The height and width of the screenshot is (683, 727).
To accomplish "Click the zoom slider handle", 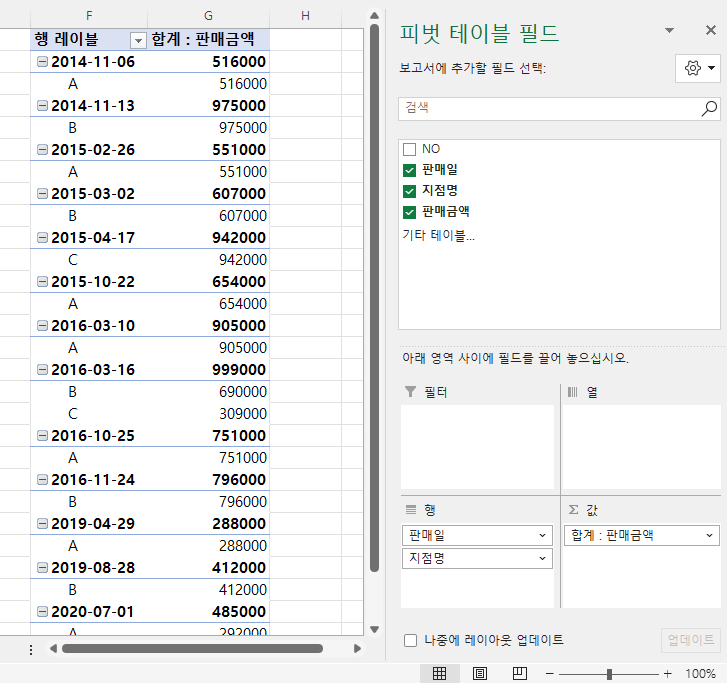I will (x=609, y=674).
